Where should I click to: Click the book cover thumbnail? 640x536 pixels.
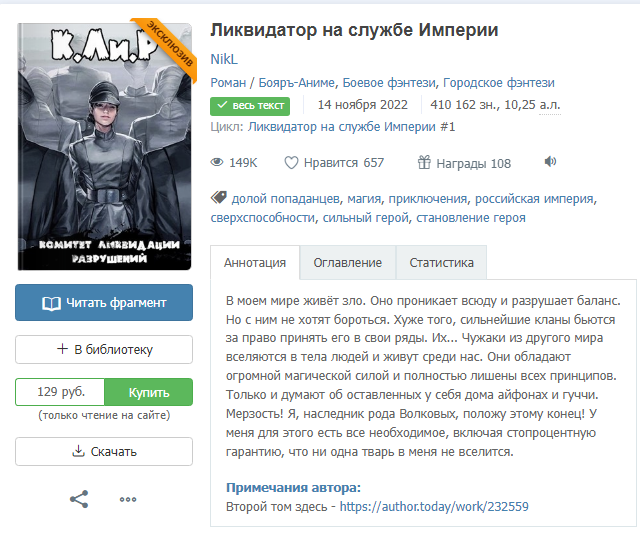(x=104, y=147)
